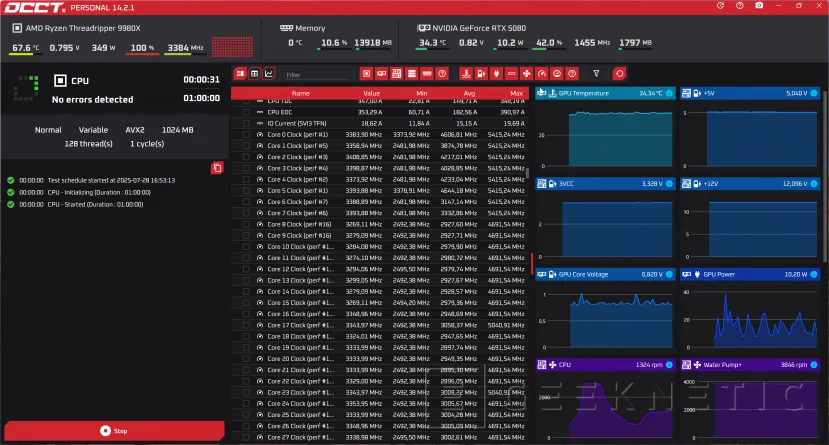The width and height of the screenshot is (829, 445).
Task: Toggle the voltage sensor type filter
Action: 481,74
